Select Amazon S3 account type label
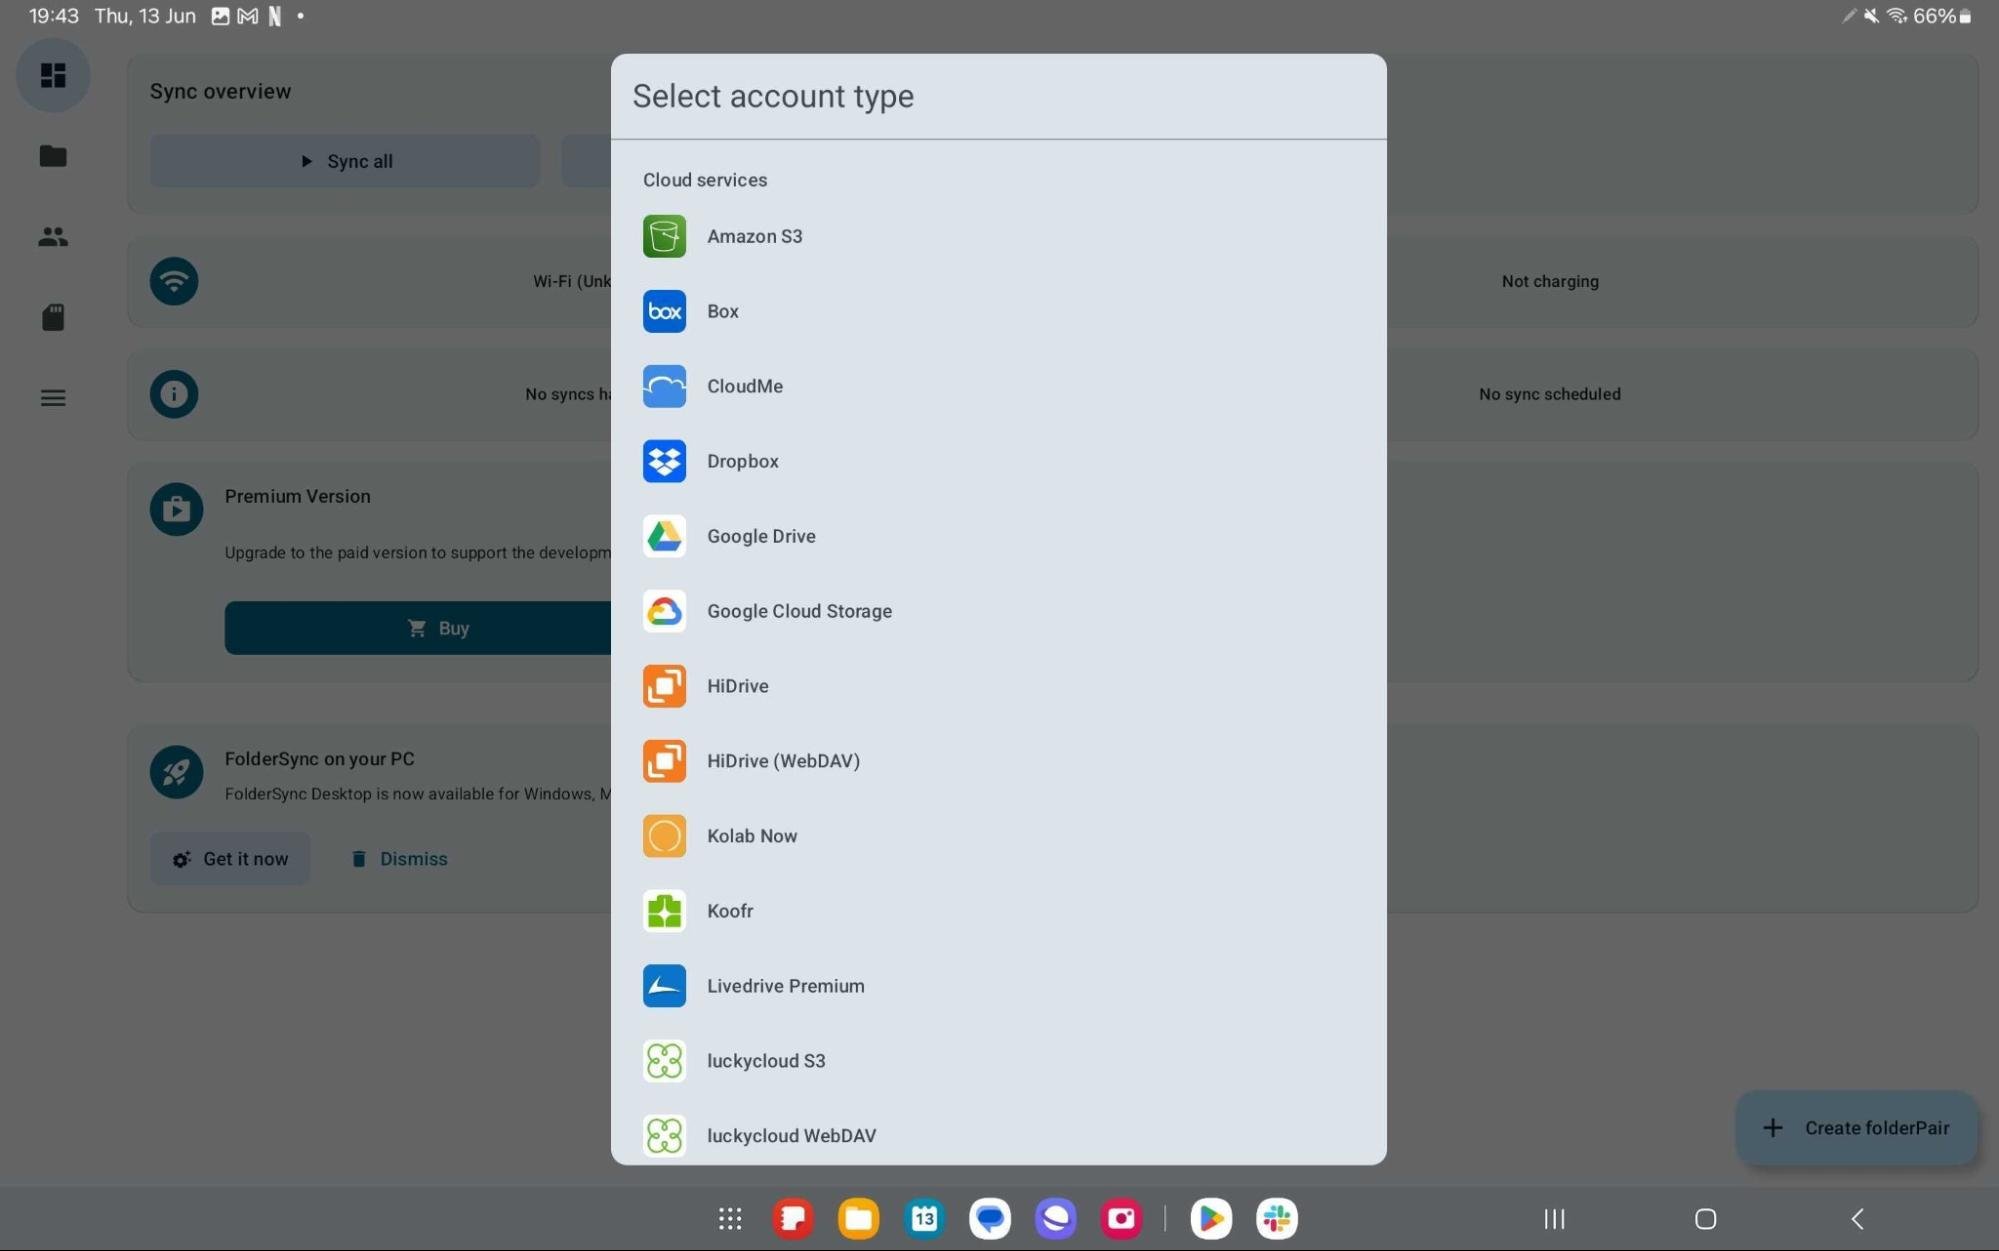The image size is (1999, 1251). (x=754, y=236)
